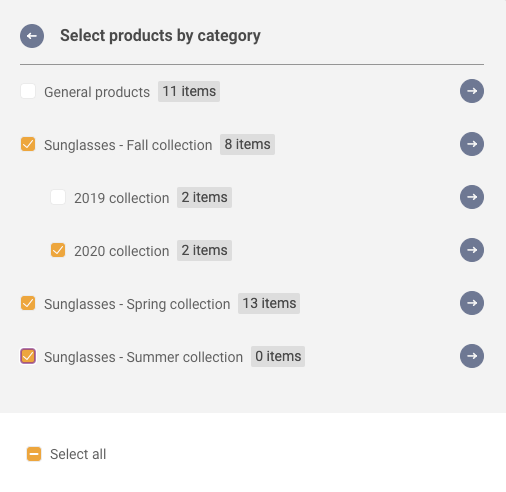Click the back arrow icon beside title
Image resolution: width=506 pixels, height=492 pixels.
pos(32,36)
